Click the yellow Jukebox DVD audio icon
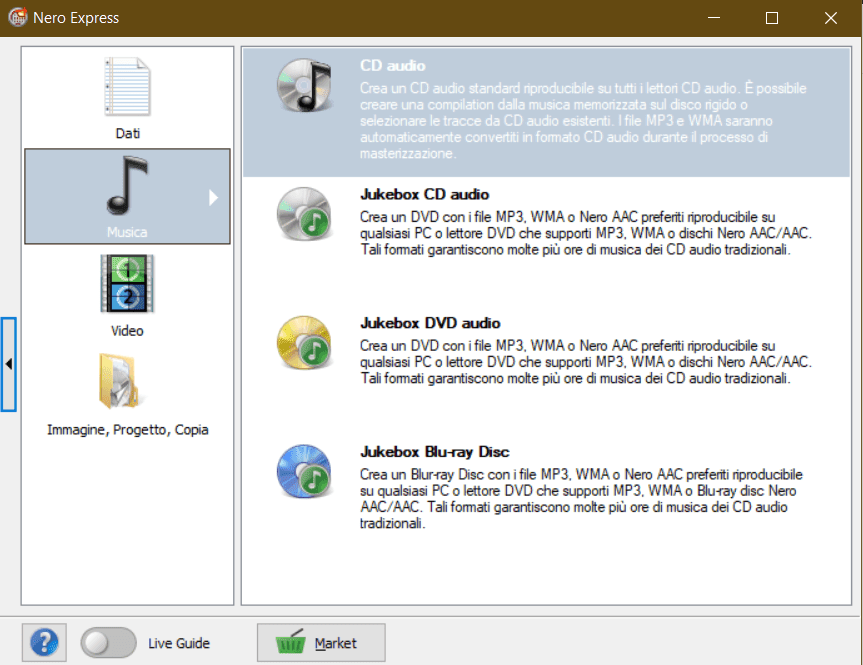Screen dimensions: 863x665 click(305, 343)
